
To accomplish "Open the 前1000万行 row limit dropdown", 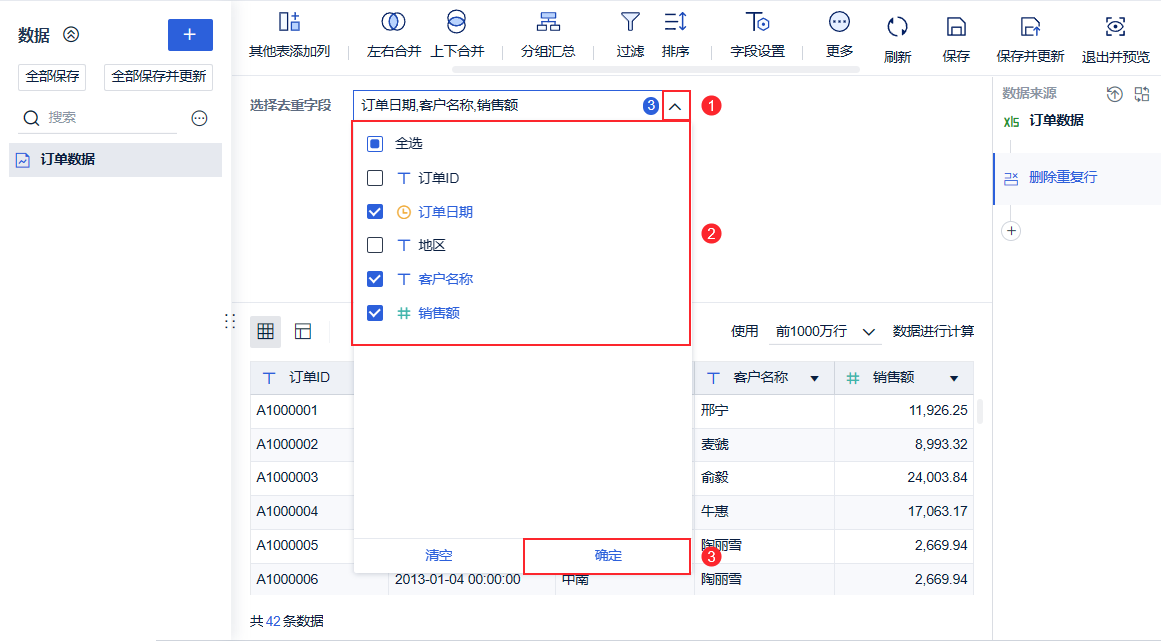I will pyautogui.click(x=825, y=332).
